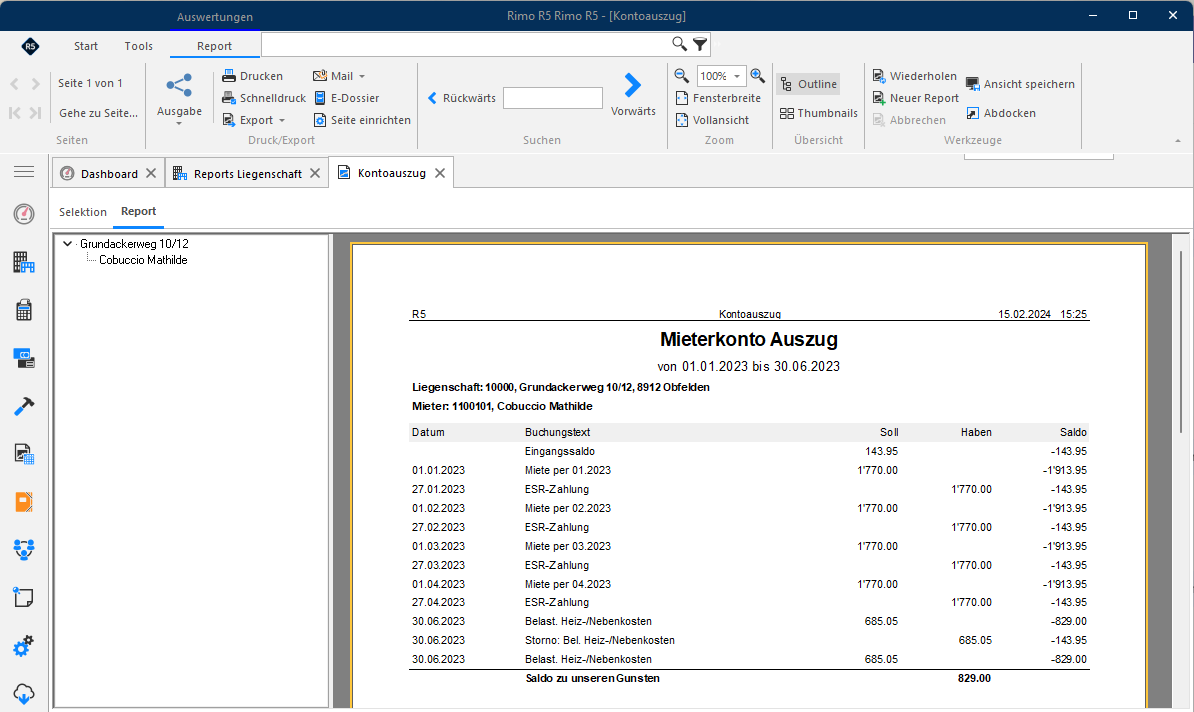The height and width of the screenshot is (712, 1194).
Task: Toggle the Outline overview panel
Action: tap(809, 84)
